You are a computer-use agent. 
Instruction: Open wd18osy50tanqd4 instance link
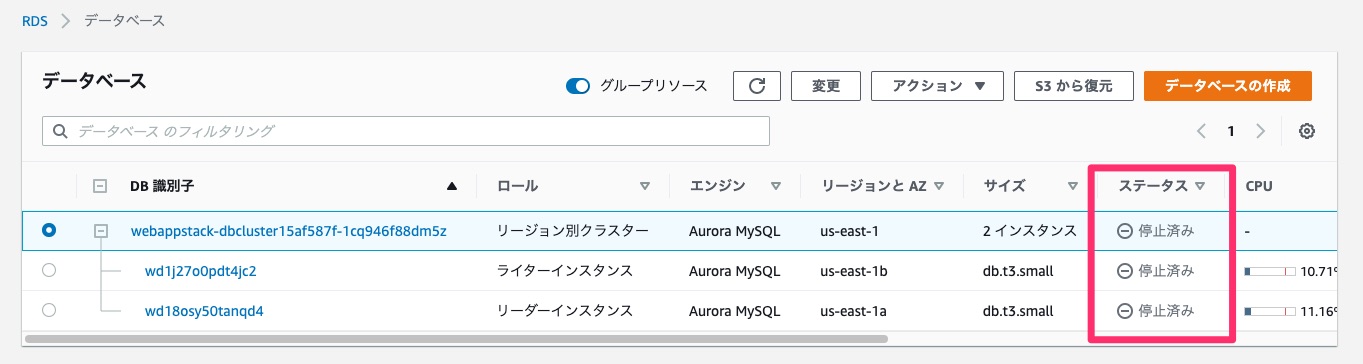[204, 311]
